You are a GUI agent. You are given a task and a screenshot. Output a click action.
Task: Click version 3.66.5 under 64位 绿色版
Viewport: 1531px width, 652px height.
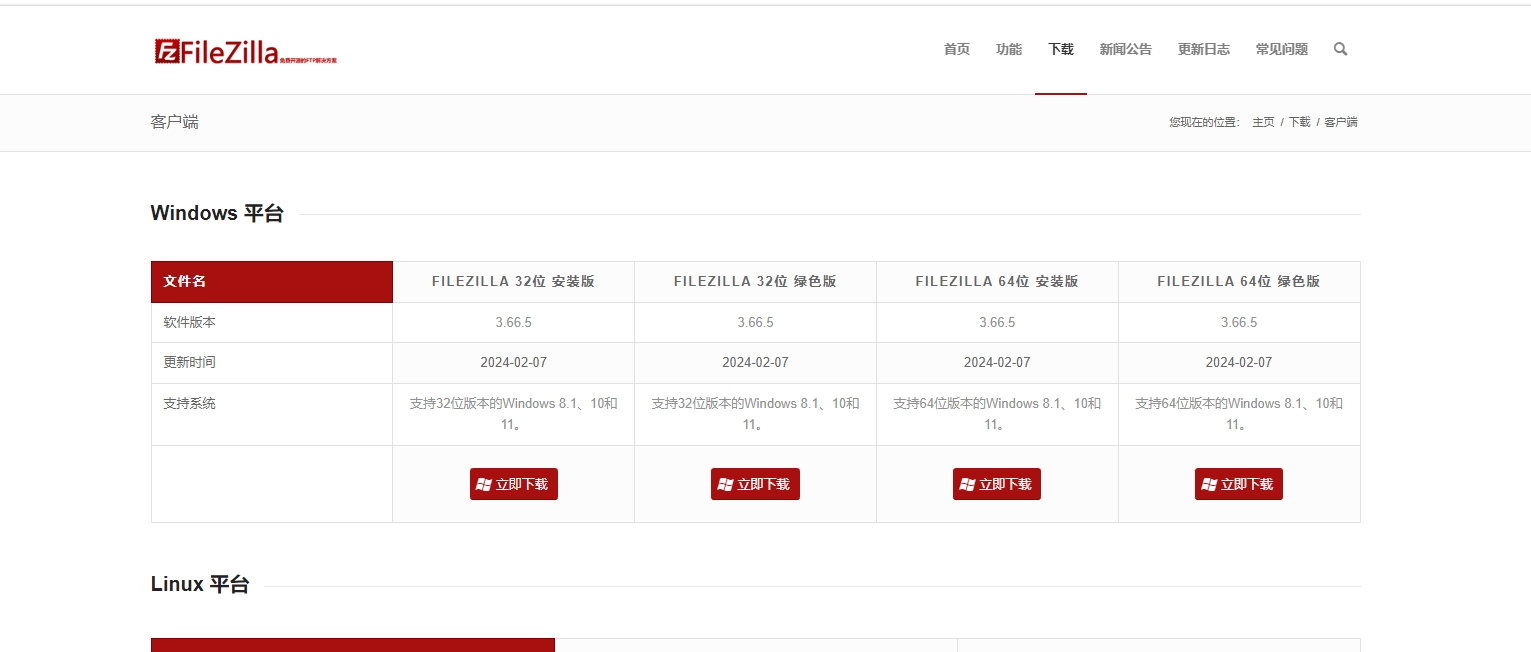point(1239,323)
